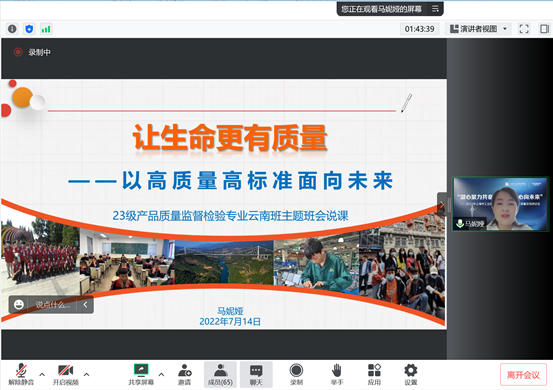Select the speaker video thumbnail
This screenshot has height=390, width=553.
click(x=500, y=204)
